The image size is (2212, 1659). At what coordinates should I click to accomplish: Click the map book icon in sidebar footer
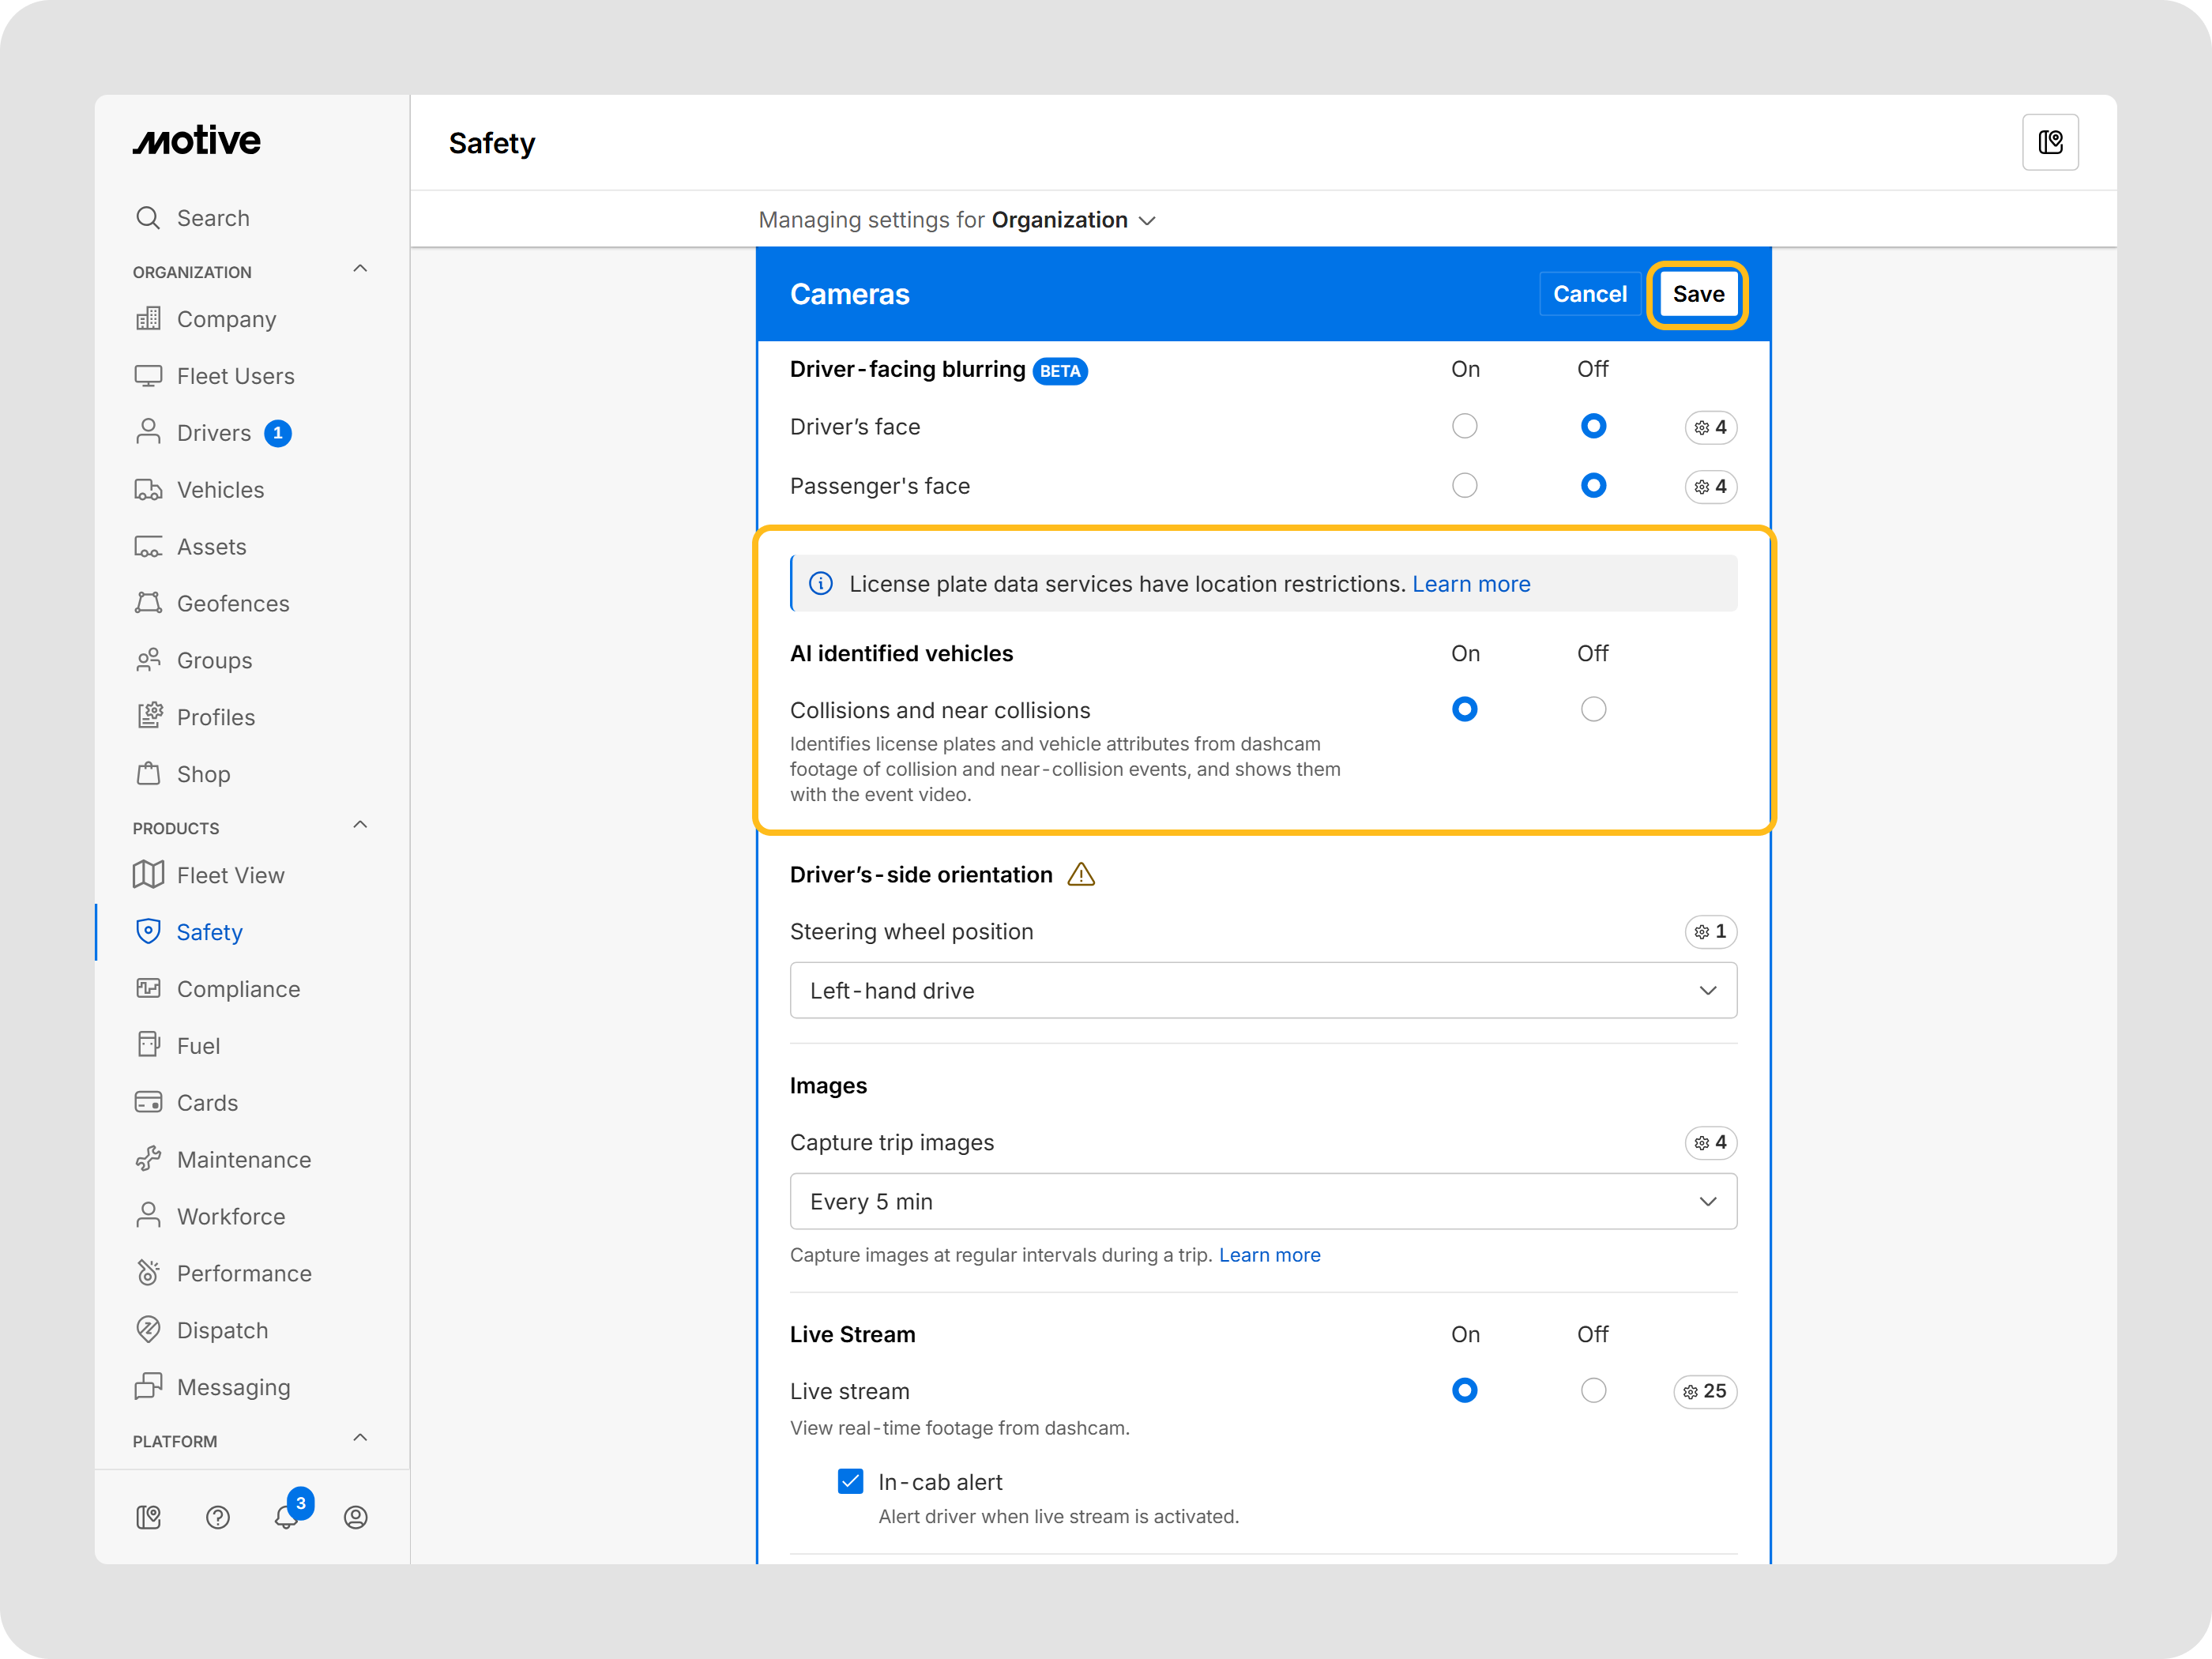[148, 1517]
